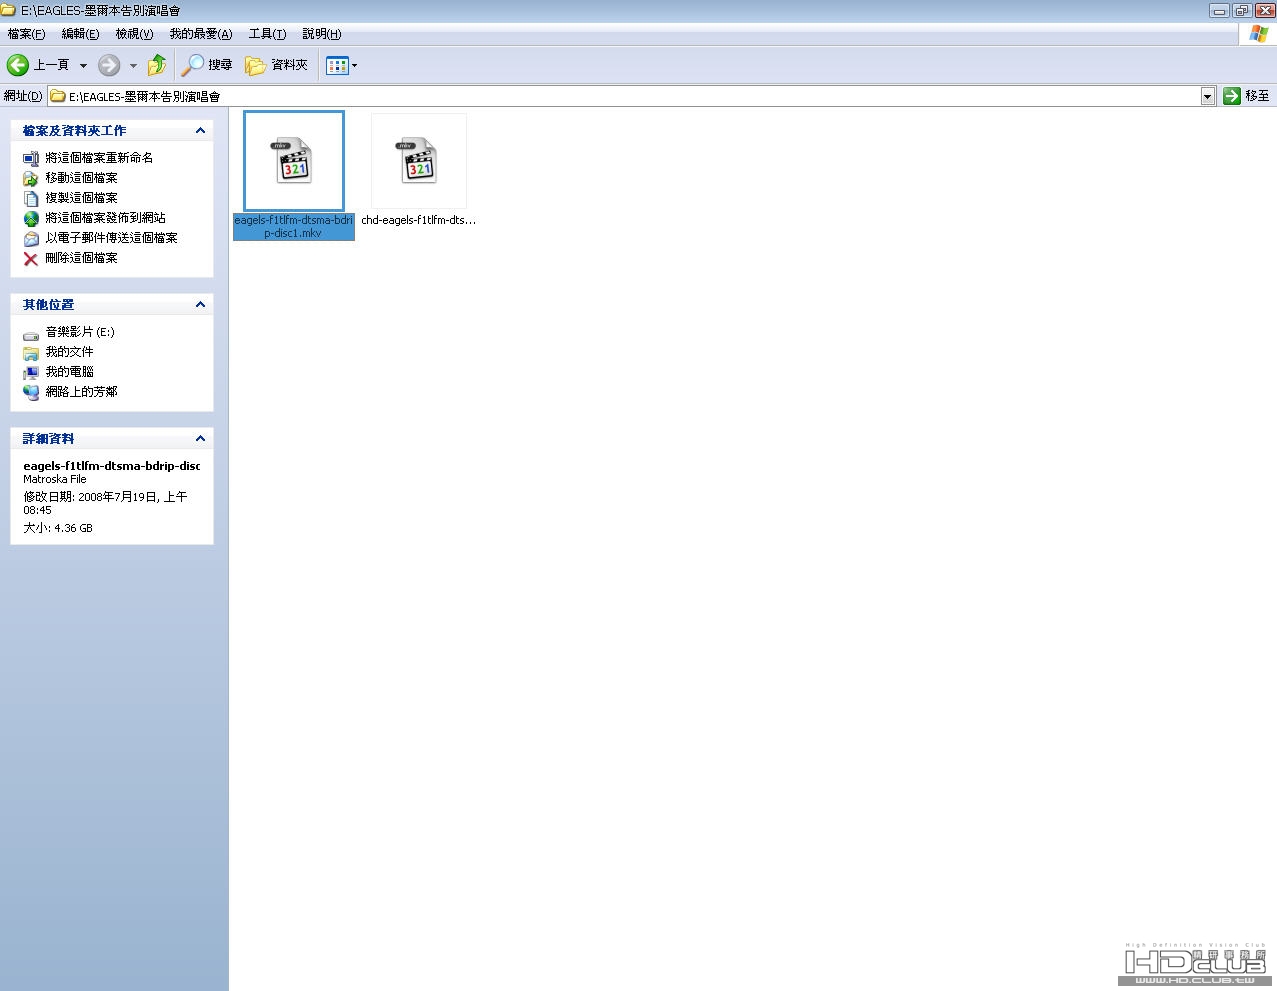Click the 'Matroska File' type text
Screen dimensions: 1277x991
[x=55, y=479]
